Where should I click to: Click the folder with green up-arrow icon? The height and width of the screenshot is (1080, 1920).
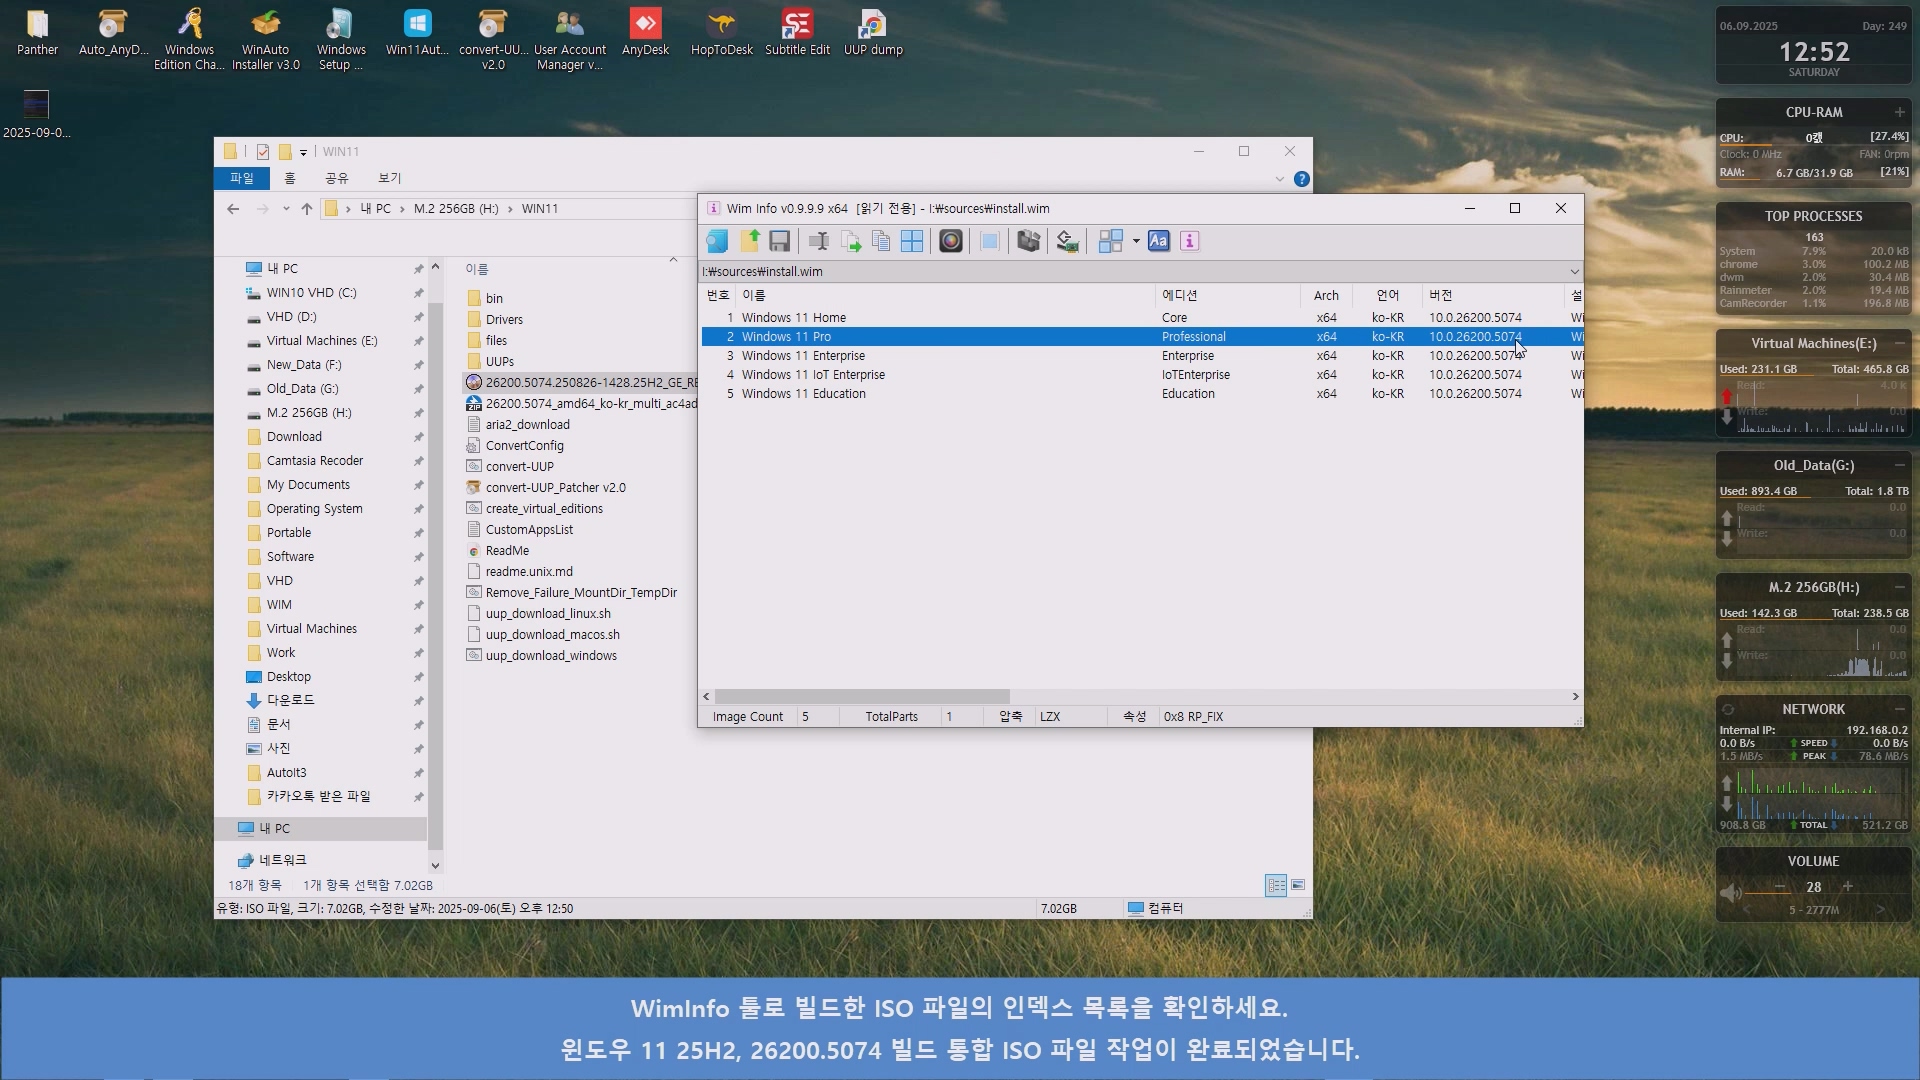pyautogui.click(x=750, y=241)
